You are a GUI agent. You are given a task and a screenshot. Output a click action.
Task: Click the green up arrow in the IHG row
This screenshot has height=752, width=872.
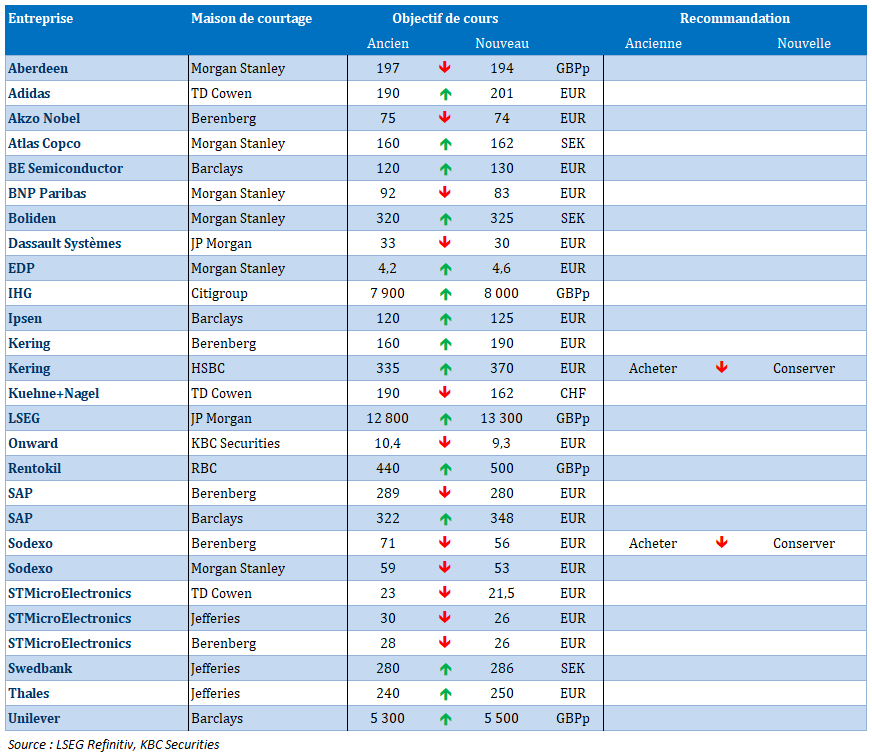(445, 293)
